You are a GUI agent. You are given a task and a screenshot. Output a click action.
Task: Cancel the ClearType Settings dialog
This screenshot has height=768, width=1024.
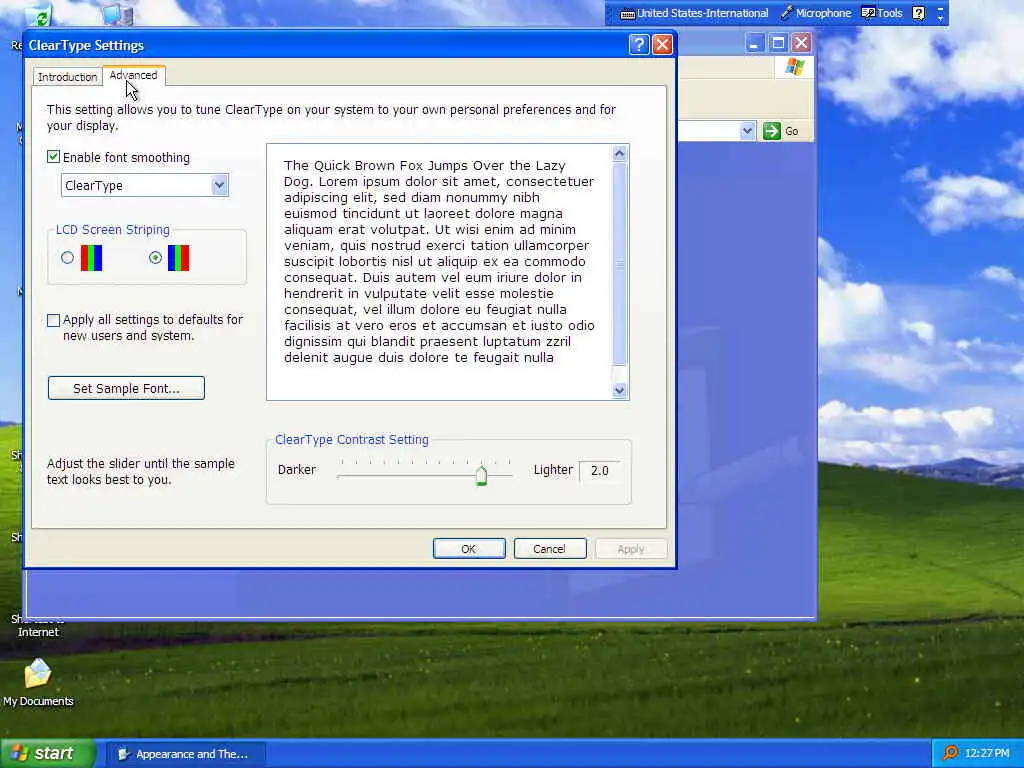click(x=549, y=549)
